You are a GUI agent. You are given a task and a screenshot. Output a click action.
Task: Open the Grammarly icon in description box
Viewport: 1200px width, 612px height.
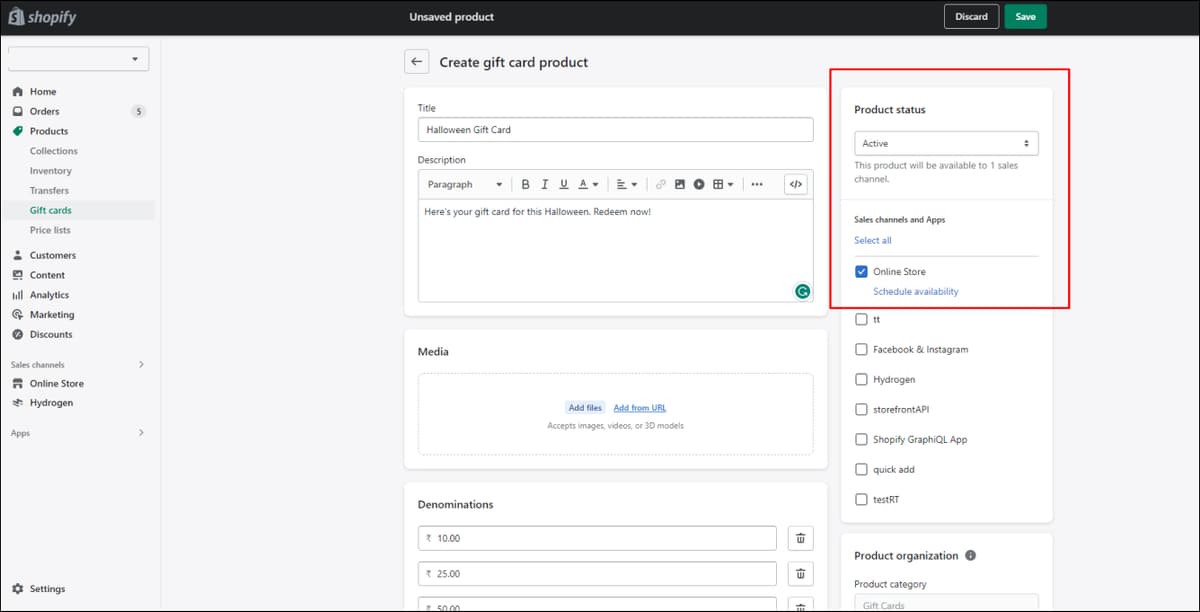[802, 291]
